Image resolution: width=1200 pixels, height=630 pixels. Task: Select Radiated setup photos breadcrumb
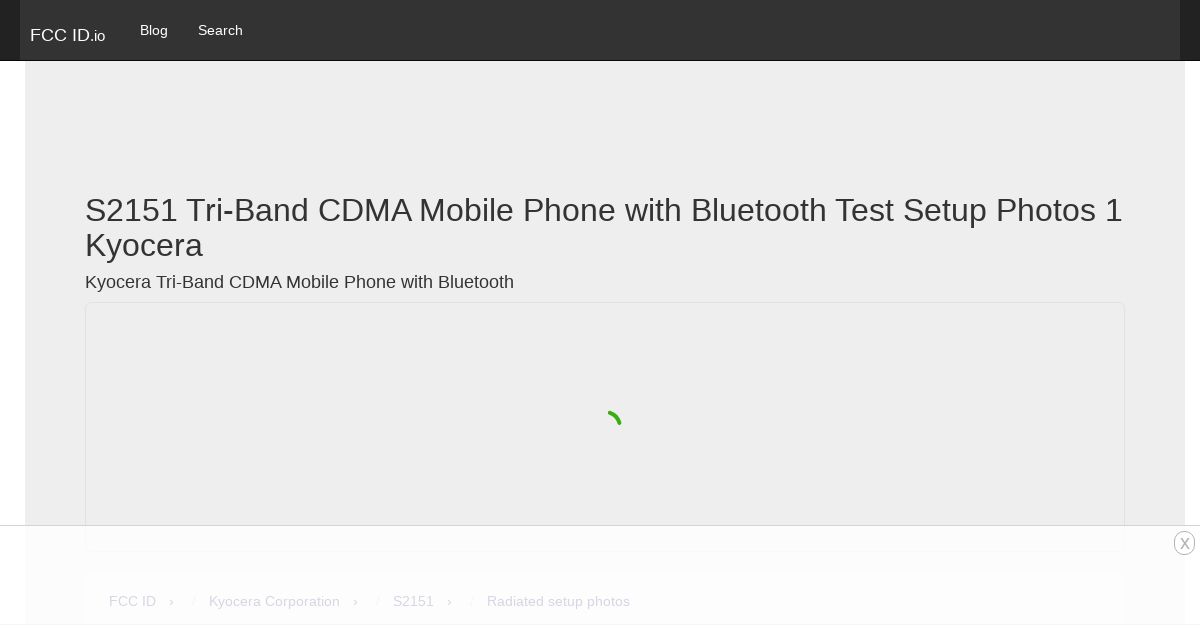click(558, 601)
